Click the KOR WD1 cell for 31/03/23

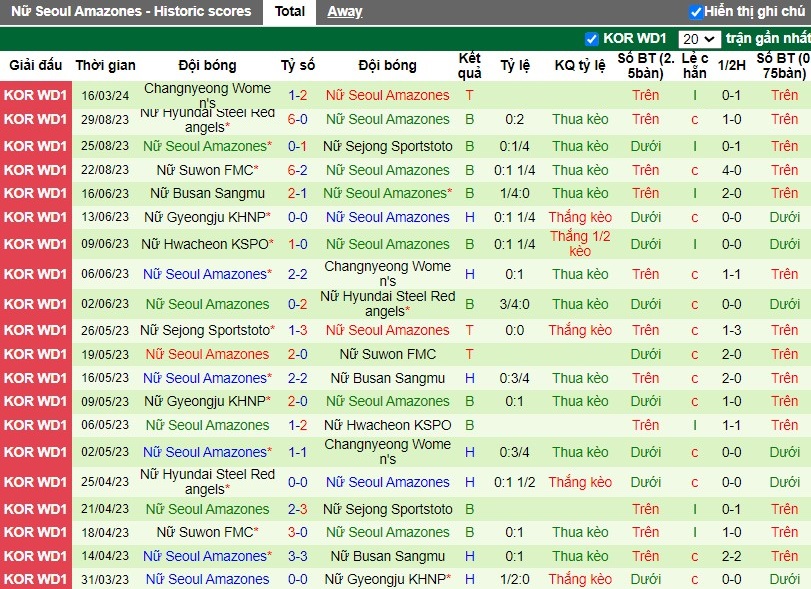35,579
